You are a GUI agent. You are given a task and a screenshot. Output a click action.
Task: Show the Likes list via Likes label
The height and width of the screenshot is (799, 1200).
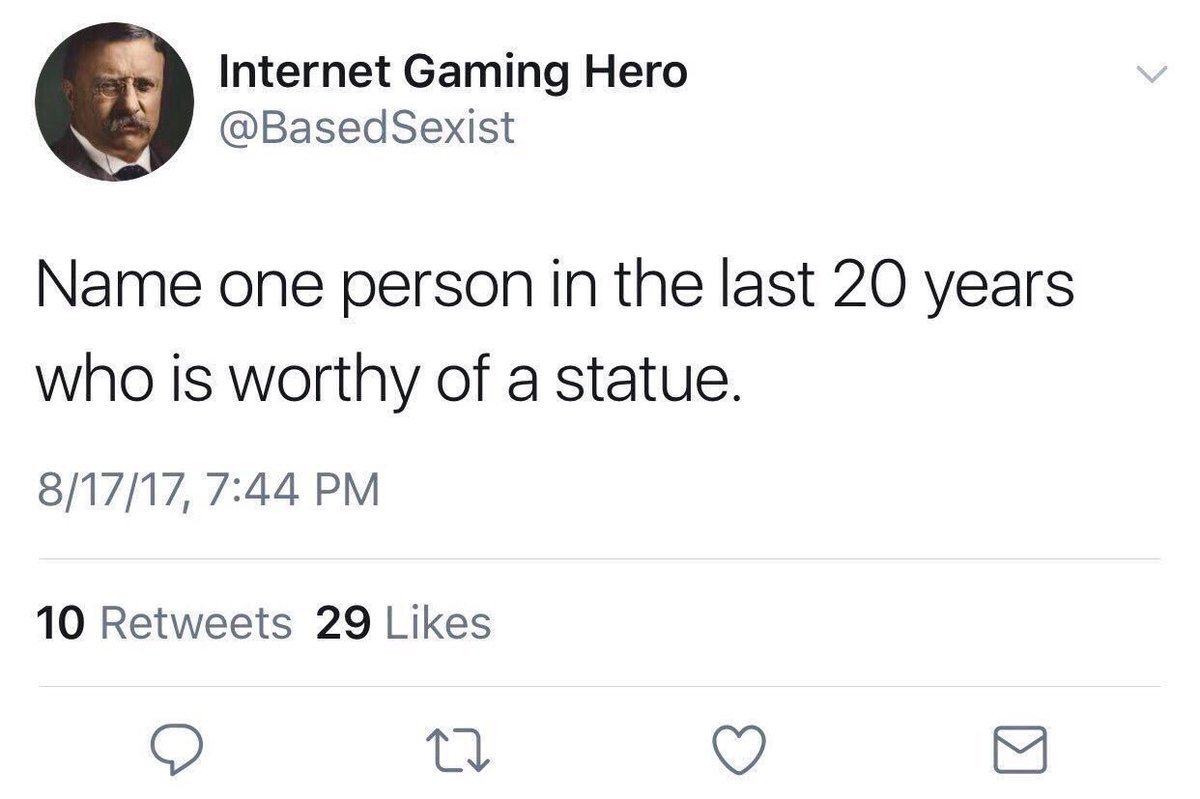pos(438,622)
